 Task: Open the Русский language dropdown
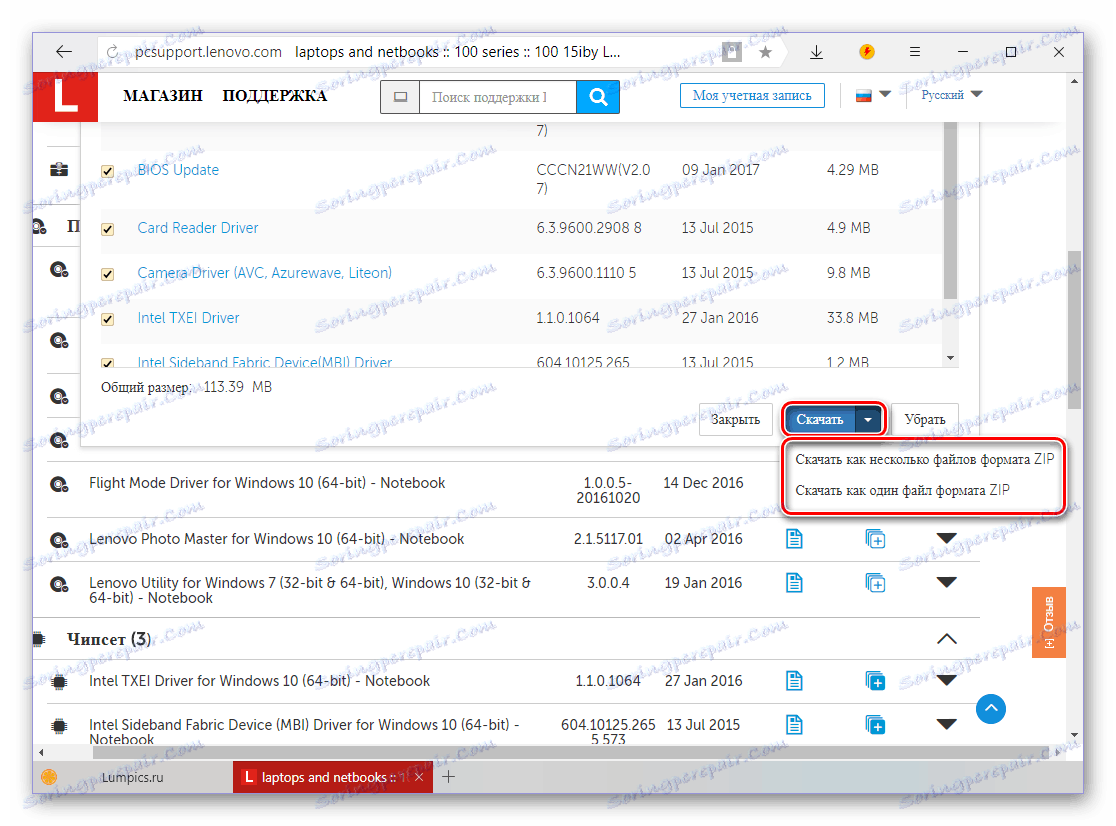click(x=951, y=95)
